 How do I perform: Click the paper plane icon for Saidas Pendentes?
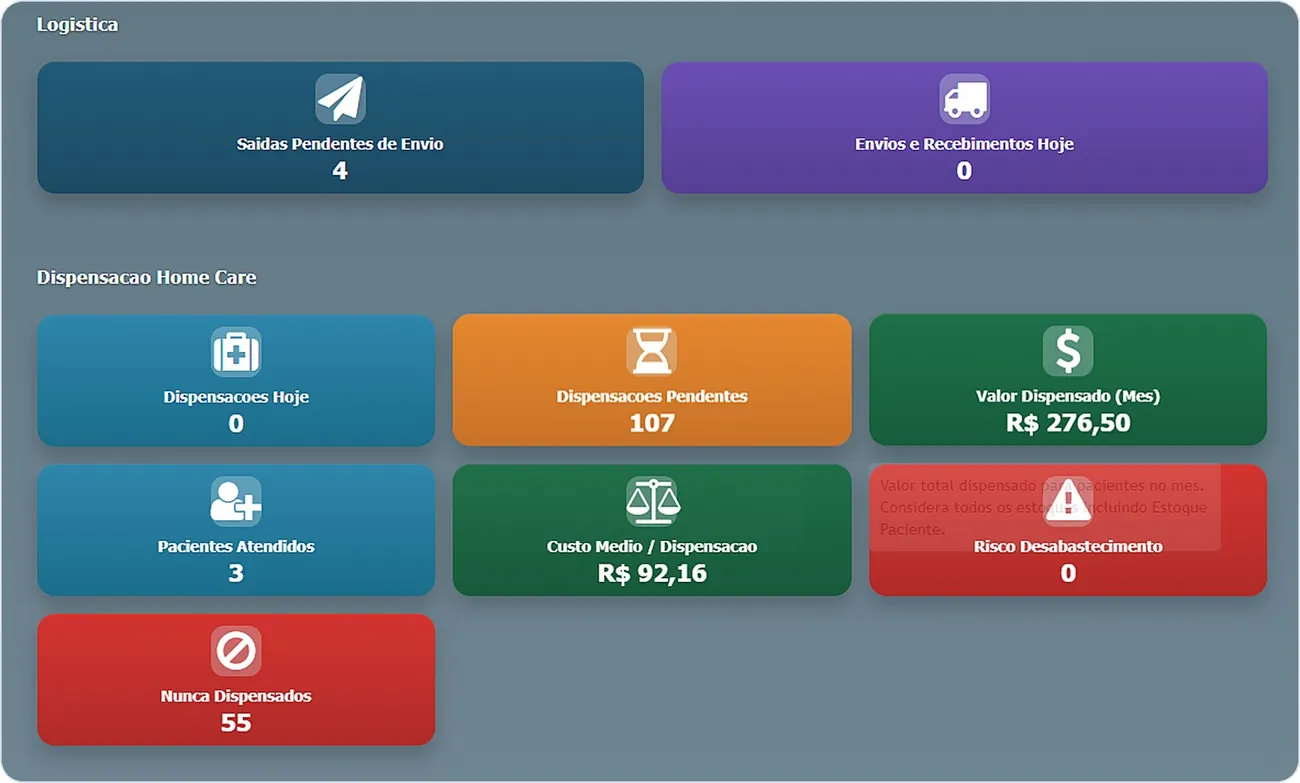340,99
